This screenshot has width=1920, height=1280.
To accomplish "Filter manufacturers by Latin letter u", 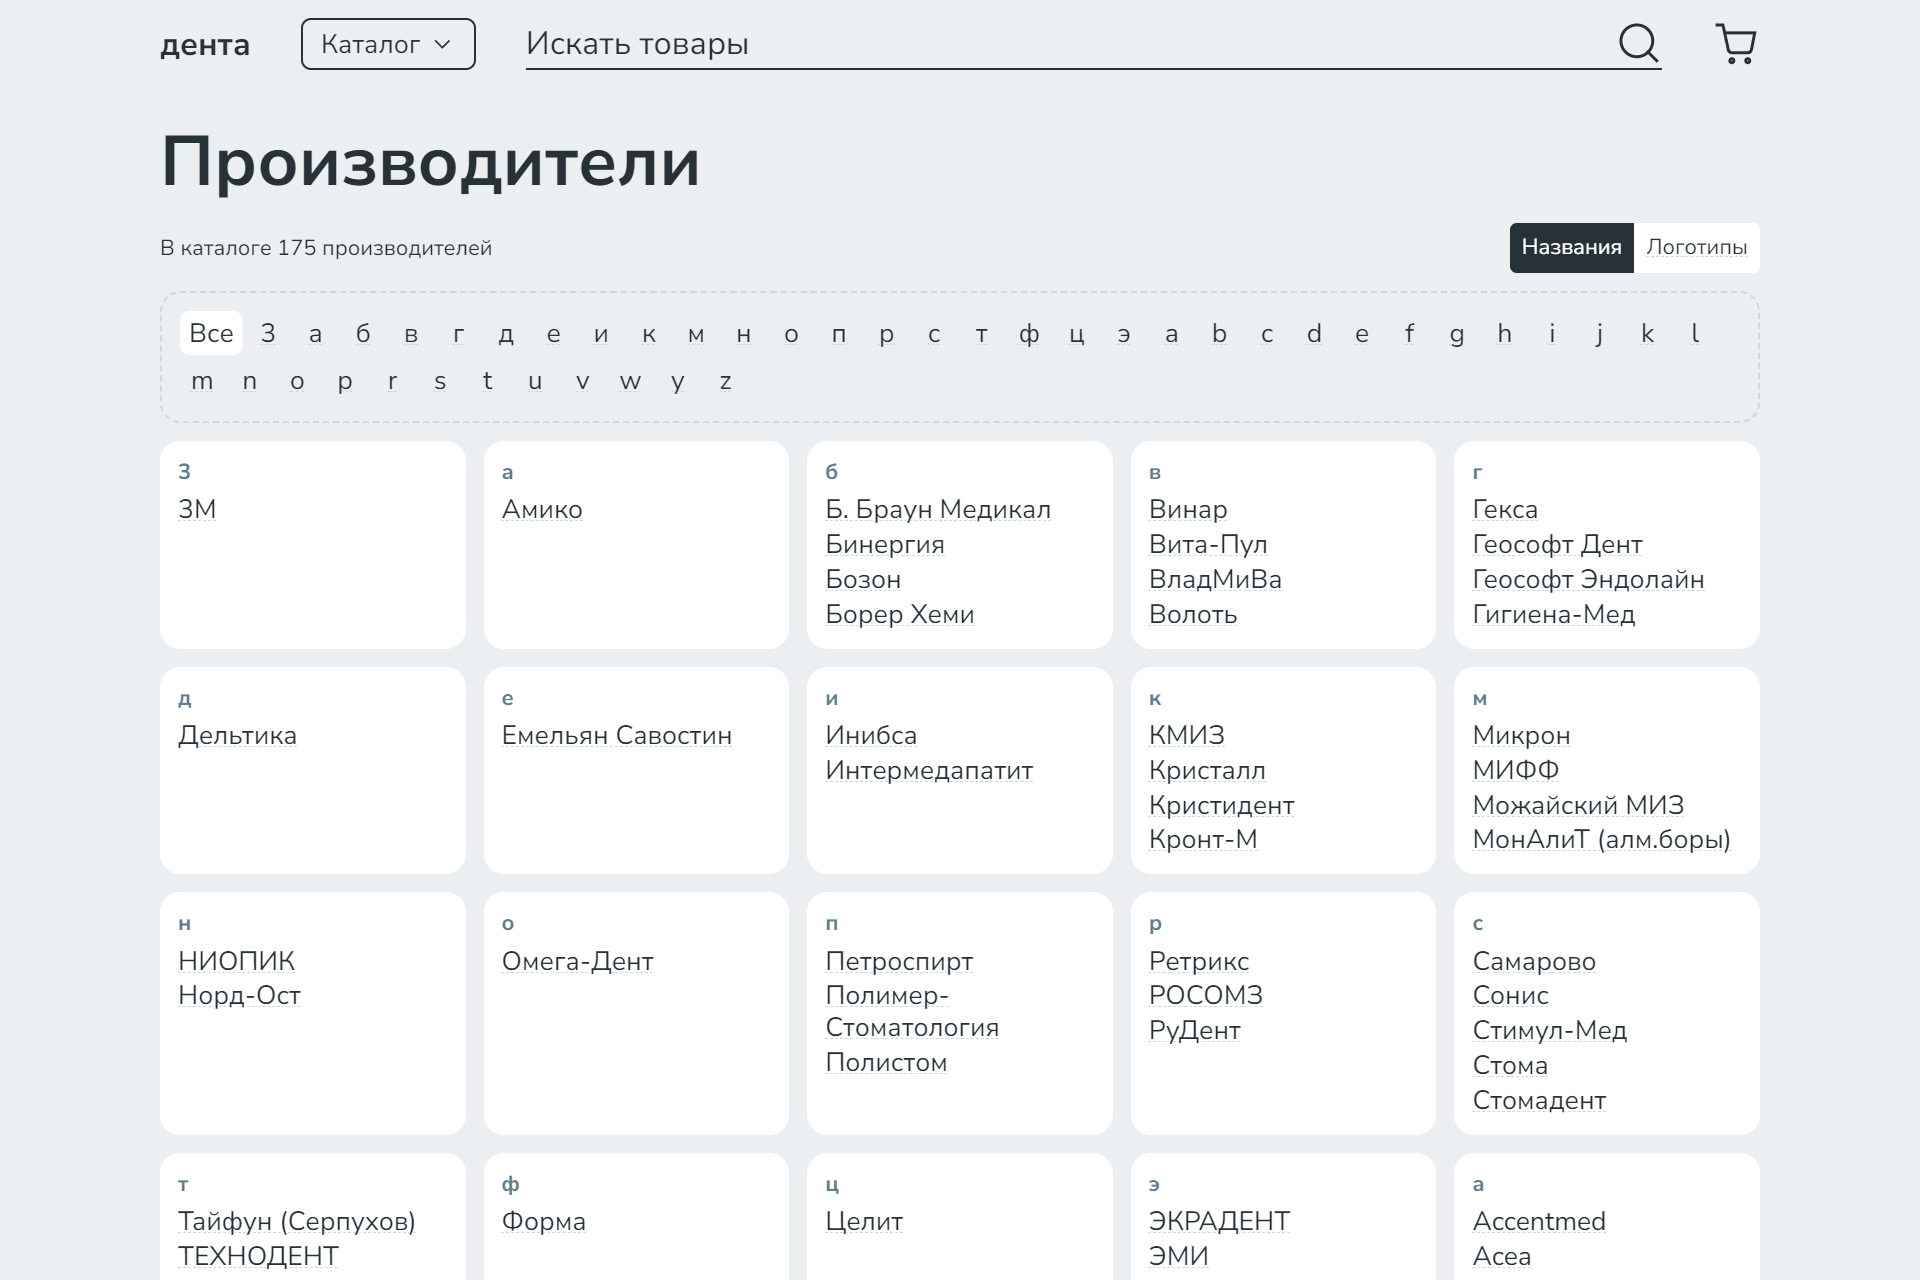I will coord(535,381).
